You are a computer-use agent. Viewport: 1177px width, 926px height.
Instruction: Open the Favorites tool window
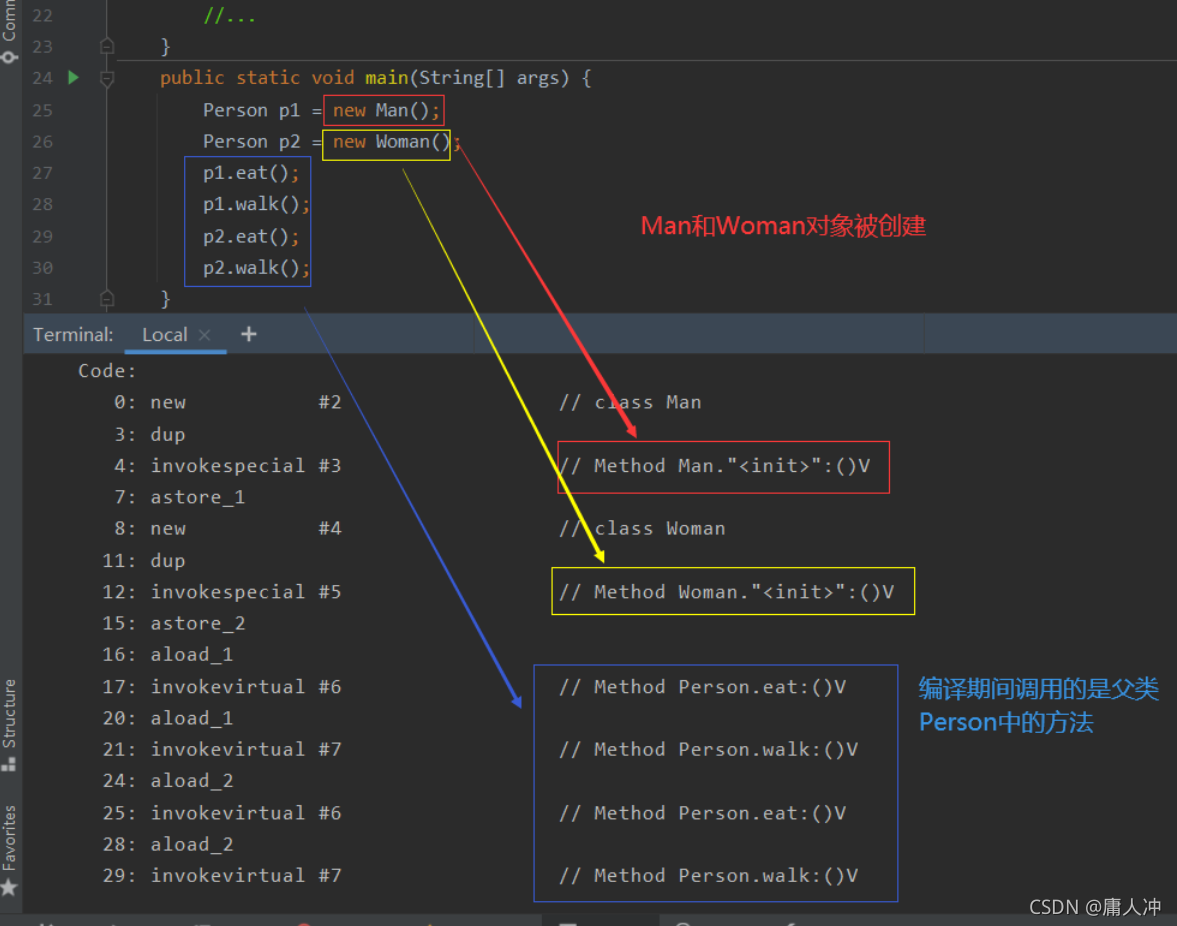[x=9, y=837]
